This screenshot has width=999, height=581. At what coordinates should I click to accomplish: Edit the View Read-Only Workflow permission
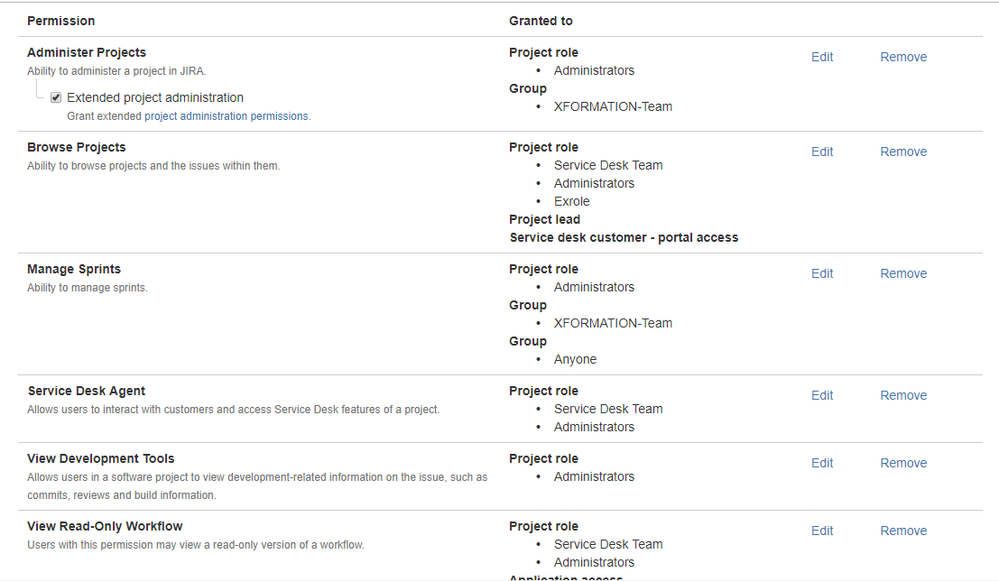tap(821, 530)
